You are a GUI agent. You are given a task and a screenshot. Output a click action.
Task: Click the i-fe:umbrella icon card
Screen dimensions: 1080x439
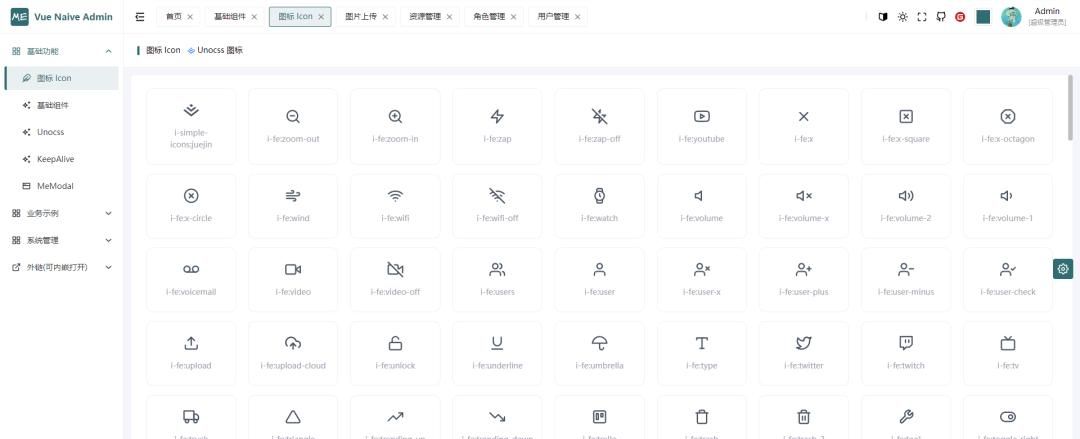(599, 353)
